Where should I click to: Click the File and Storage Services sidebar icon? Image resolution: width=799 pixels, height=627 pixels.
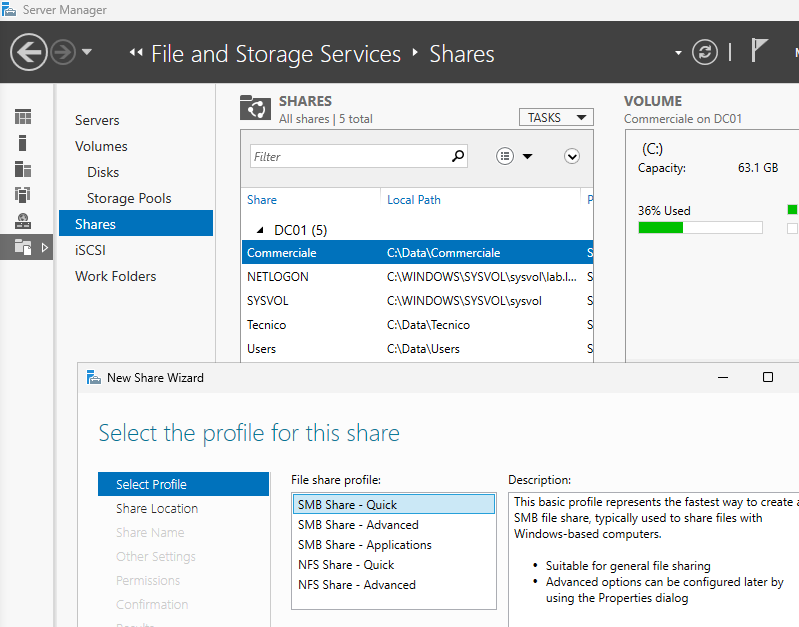(22, 247)
